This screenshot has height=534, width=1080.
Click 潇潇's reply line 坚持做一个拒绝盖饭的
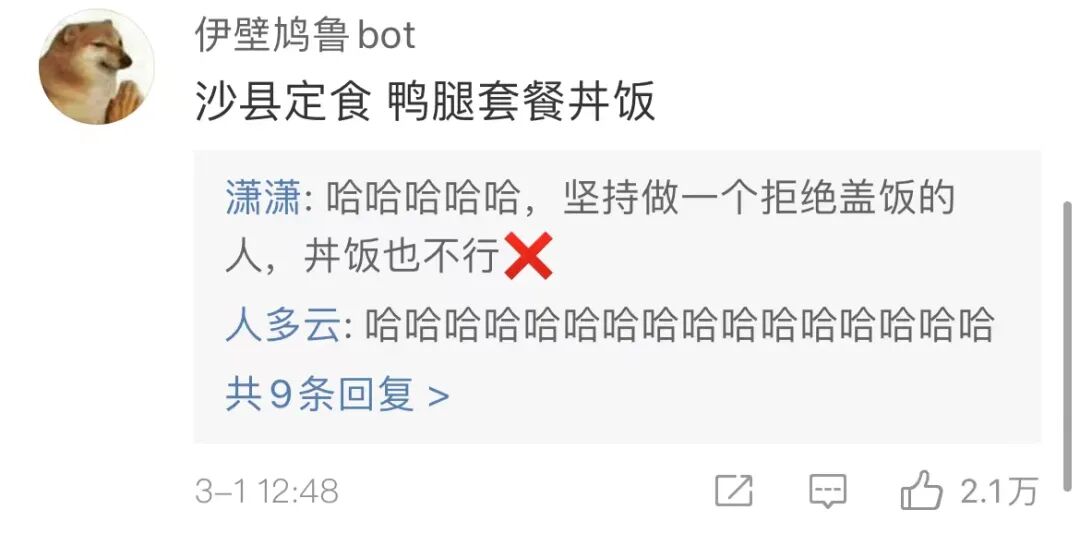click(x=758, y=198)
